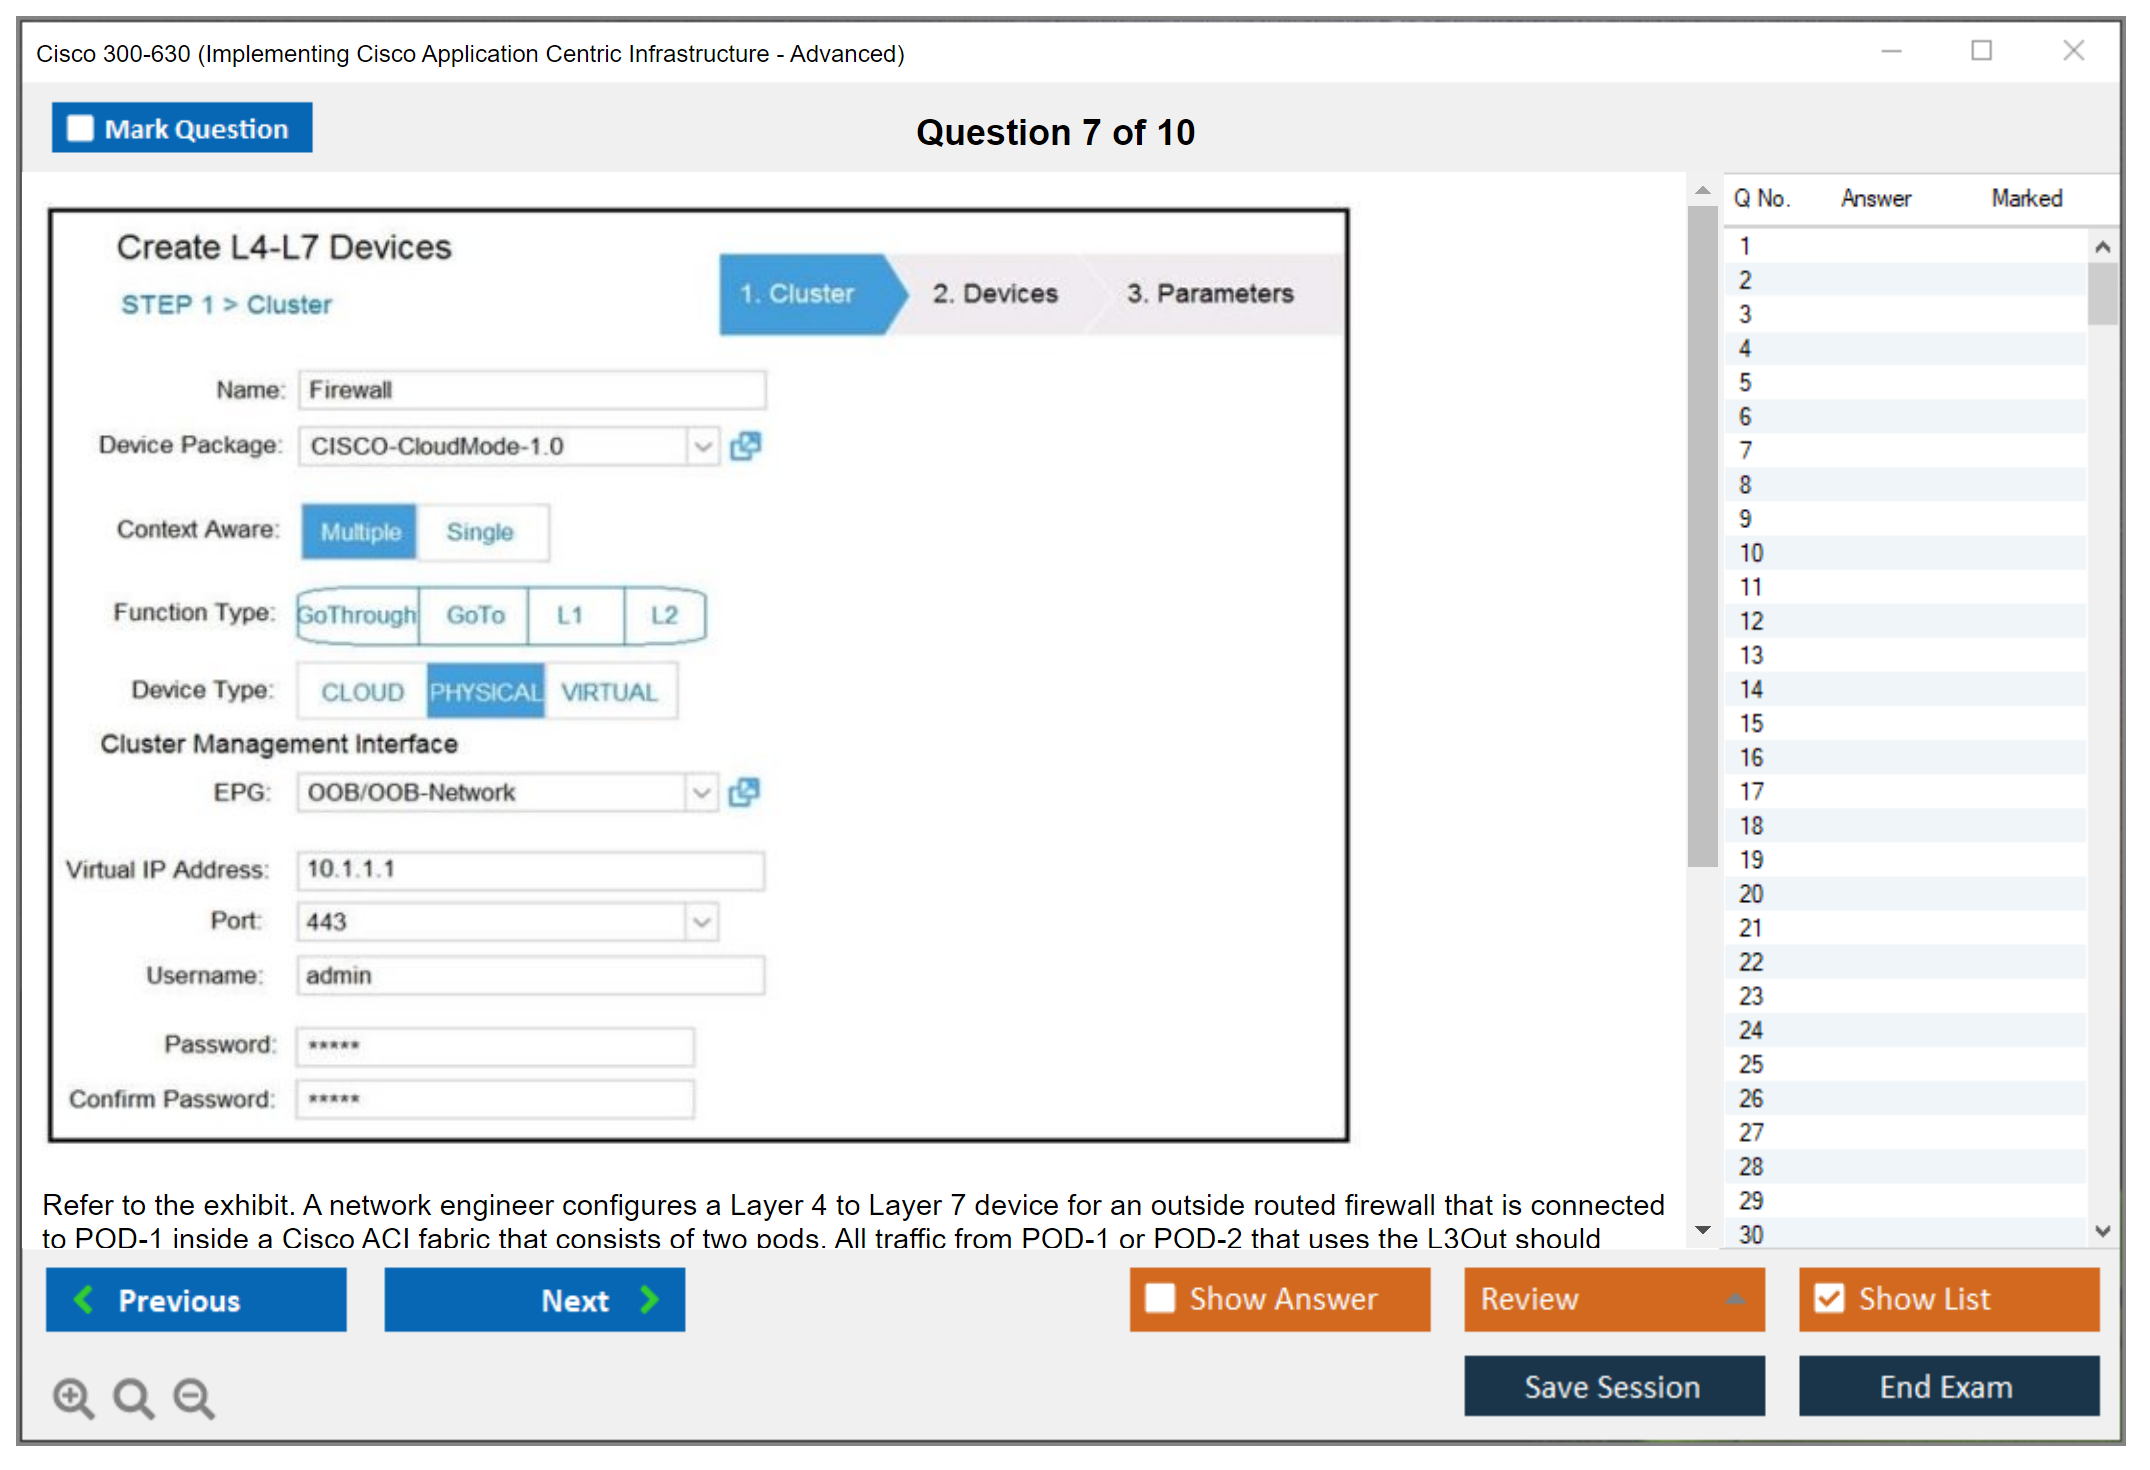
Task: Select question 20 in the list
Action: 1751,894
